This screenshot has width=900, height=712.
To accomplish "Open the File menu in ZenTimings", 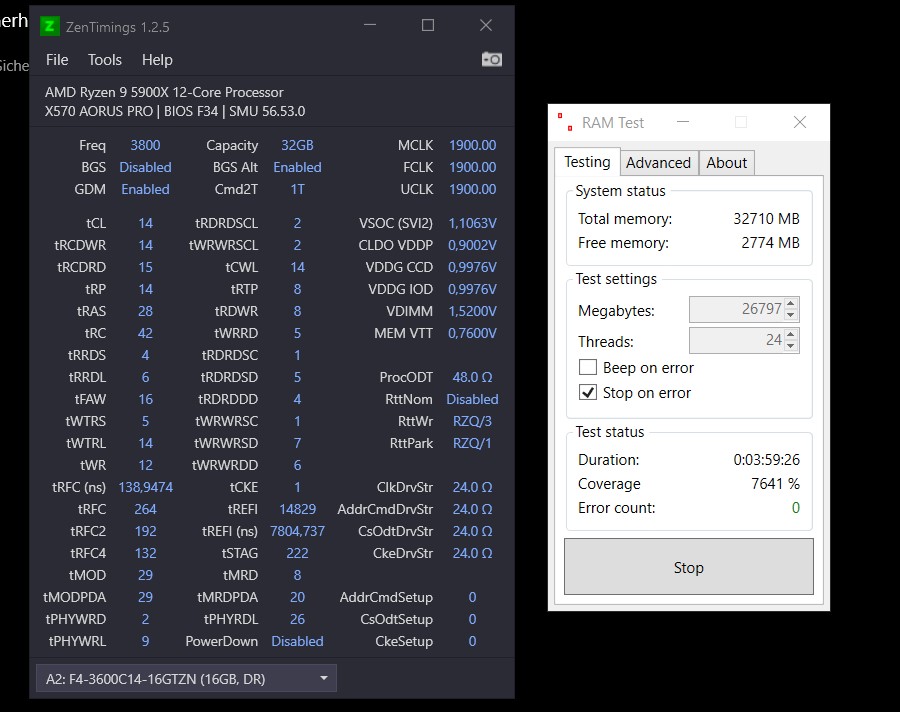I will [57, 60].
